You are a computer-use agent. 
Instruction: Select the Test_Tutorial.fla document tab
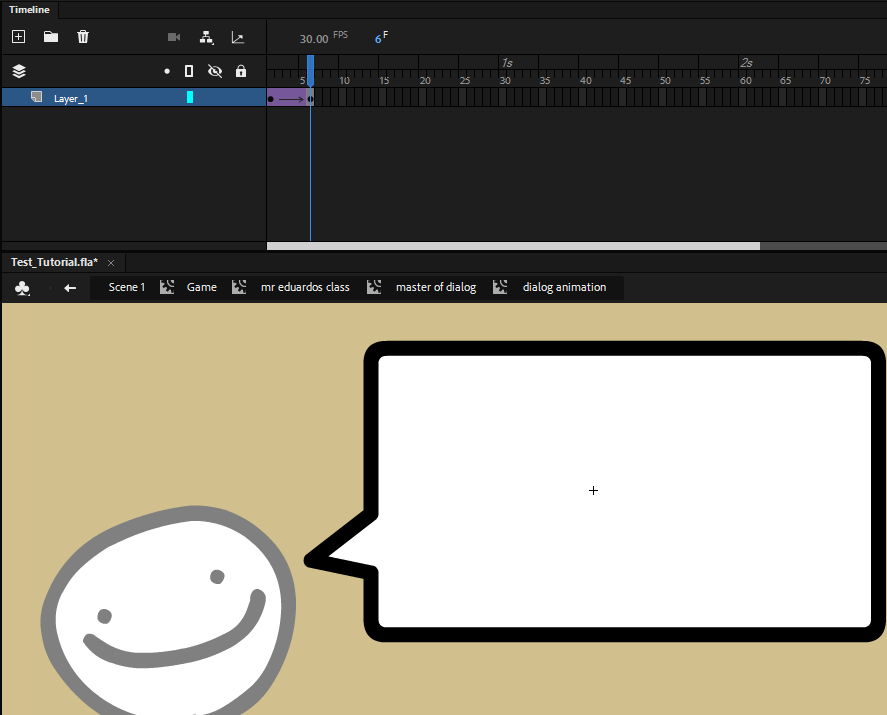click(x=54, y=262)
